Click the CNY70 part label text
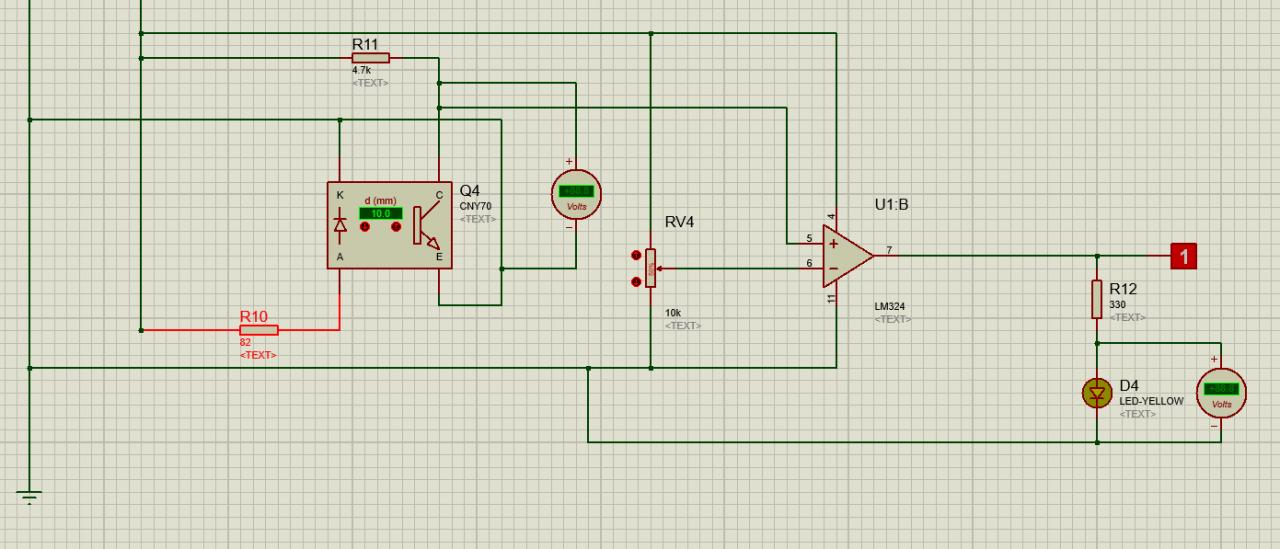The image size is (1280, 549). [x=476, y=206]
